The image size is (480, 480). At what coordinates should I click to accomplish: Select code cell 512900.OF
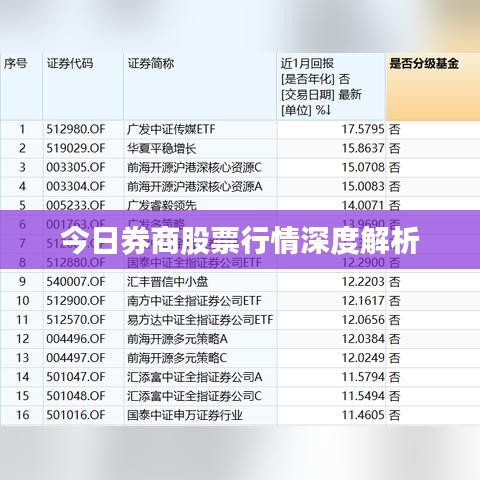click(76, 301)
